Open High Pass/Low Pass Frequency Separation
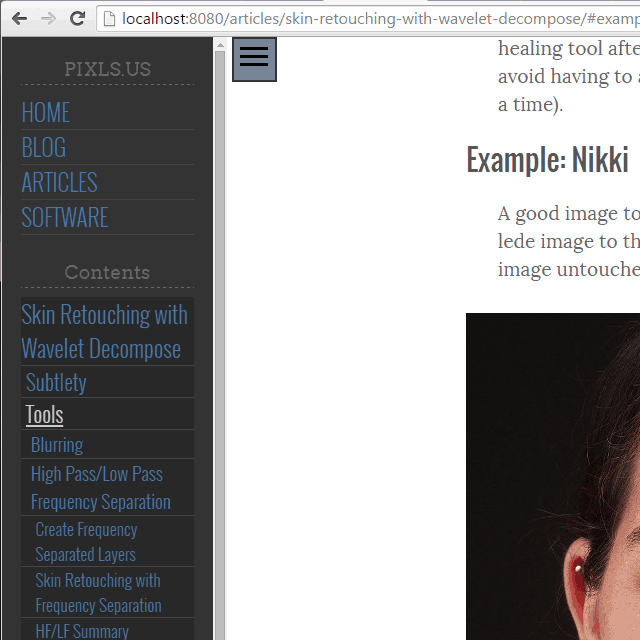The width and height of the screenshot is (640, 640). click(x=101, y=487)
